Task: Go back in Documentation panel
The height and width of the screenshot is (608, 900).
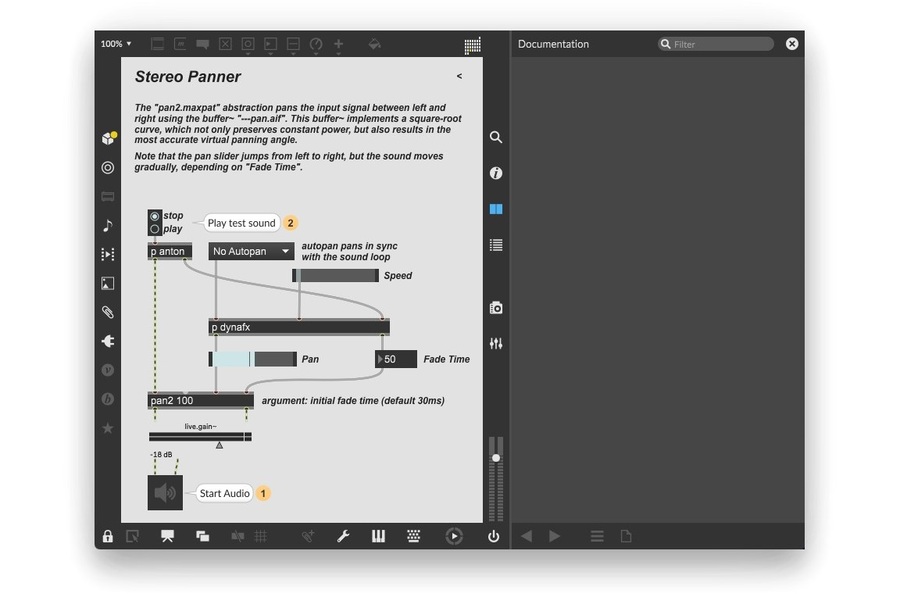Action: [x=526, y=536]
